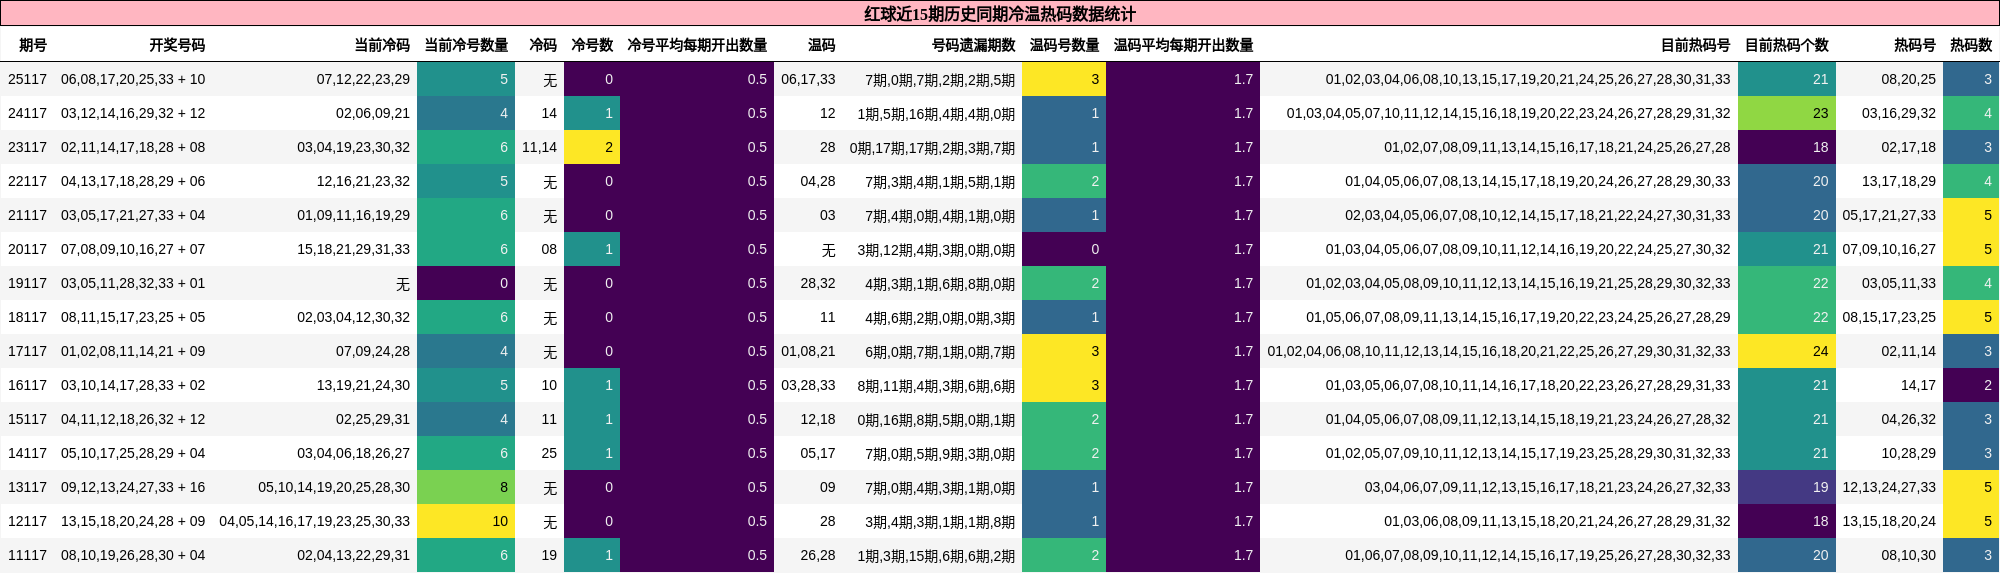Click the 当前冷号数量 column header
Viewport: 2000px width, 573px height.
pyautogui.click(x=466, y=45)
